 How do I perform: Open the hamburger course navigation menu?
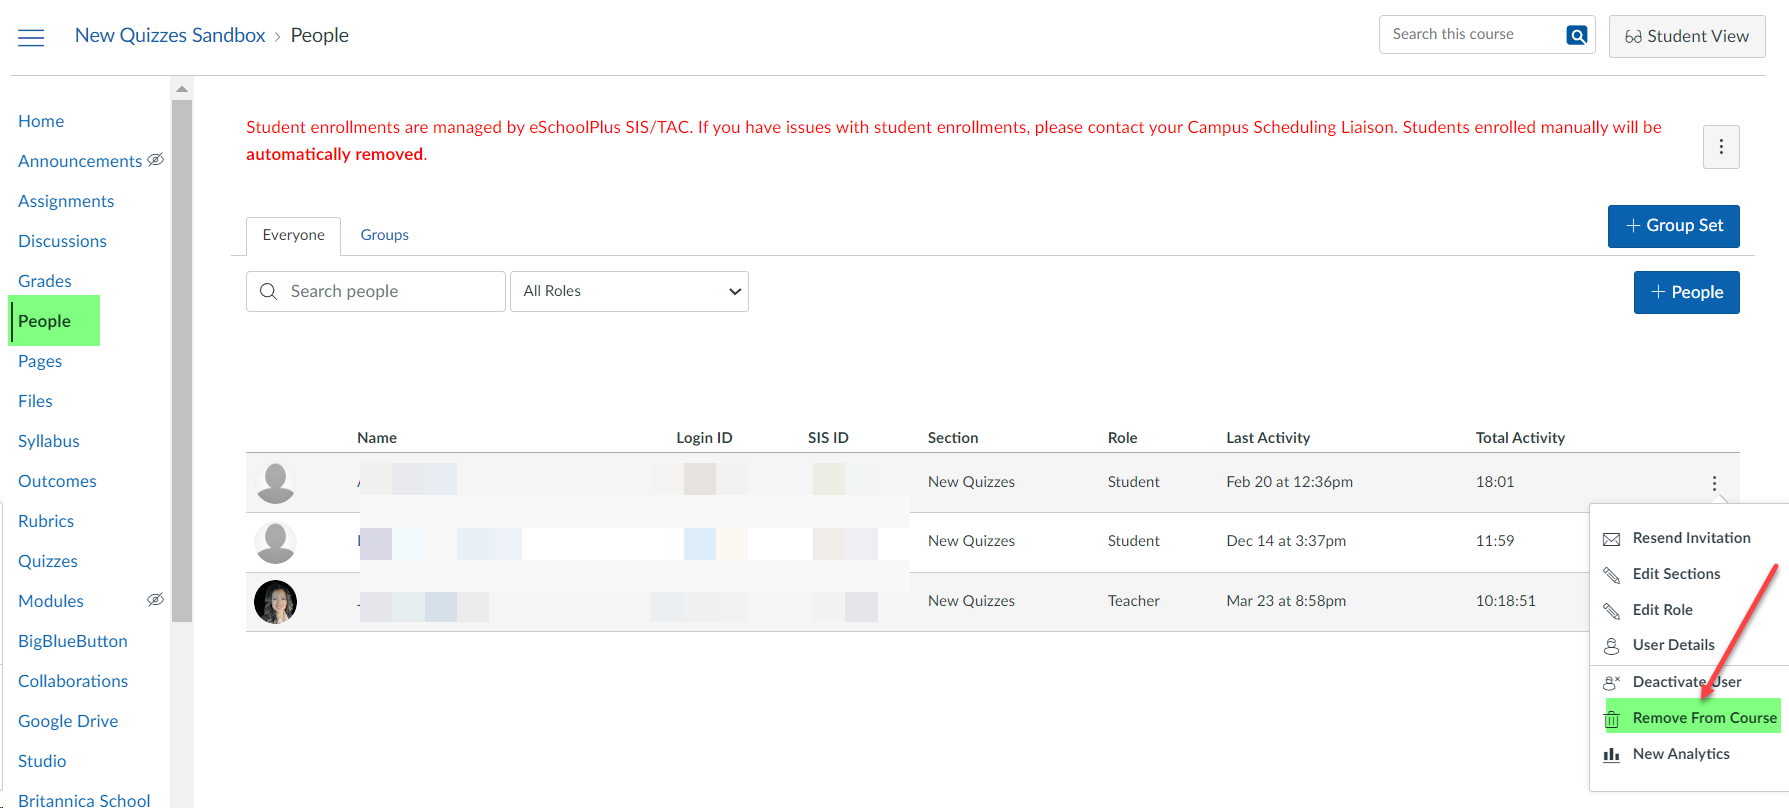[31, 38]
